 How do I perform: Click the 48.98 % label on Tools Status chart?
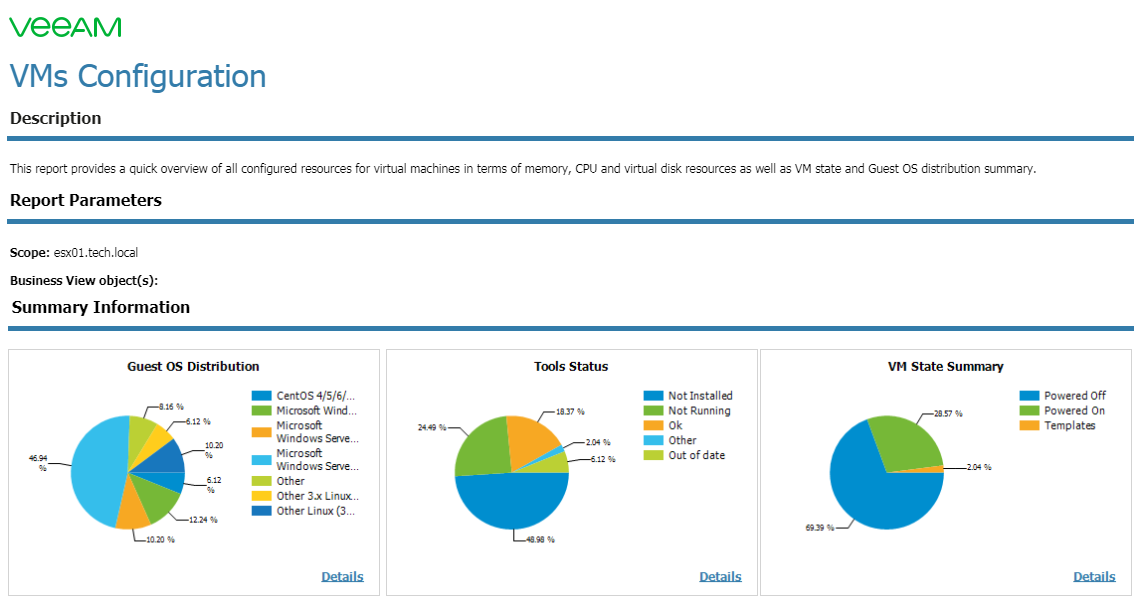click(x=540, y=539)
